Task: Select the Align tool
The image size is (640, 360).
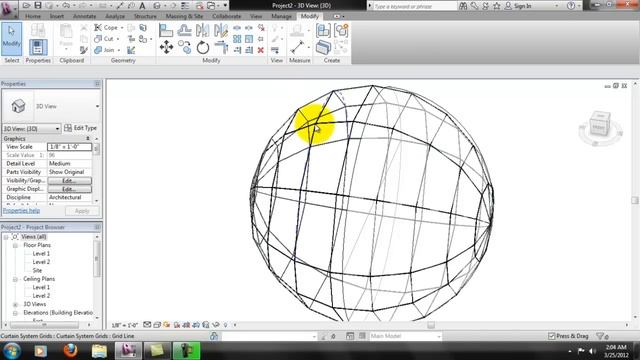Action: [166, 30]
